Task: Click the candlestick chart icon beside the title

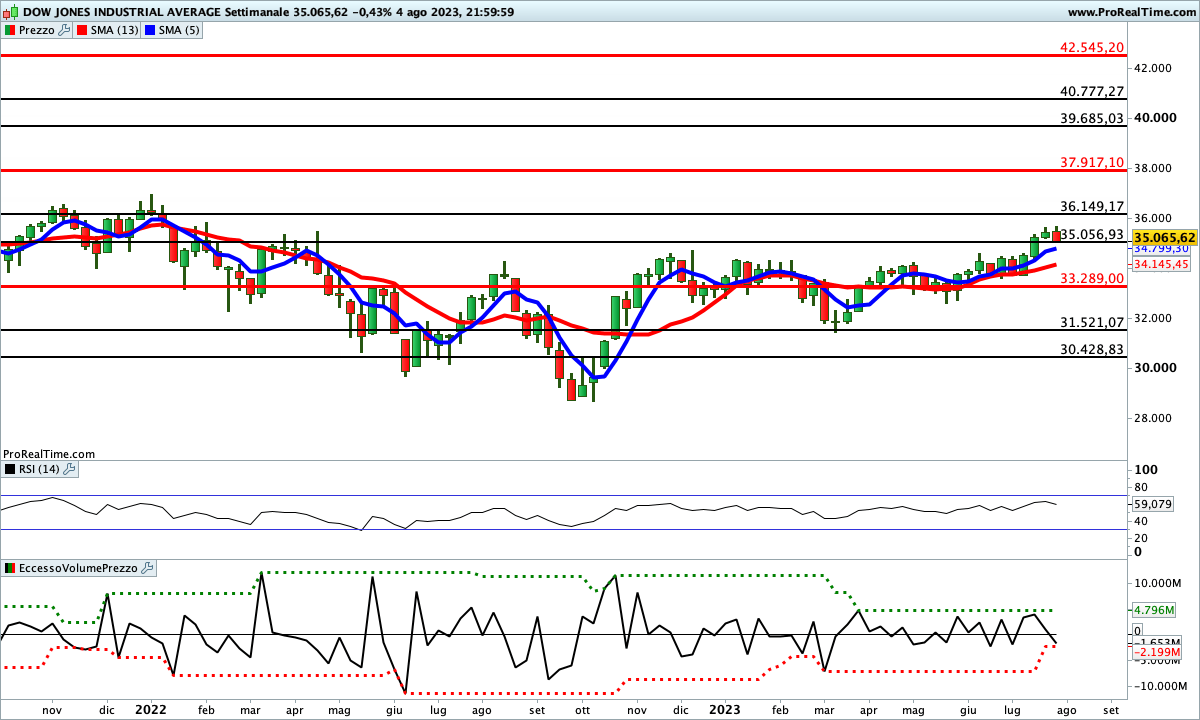Action: 9,12
